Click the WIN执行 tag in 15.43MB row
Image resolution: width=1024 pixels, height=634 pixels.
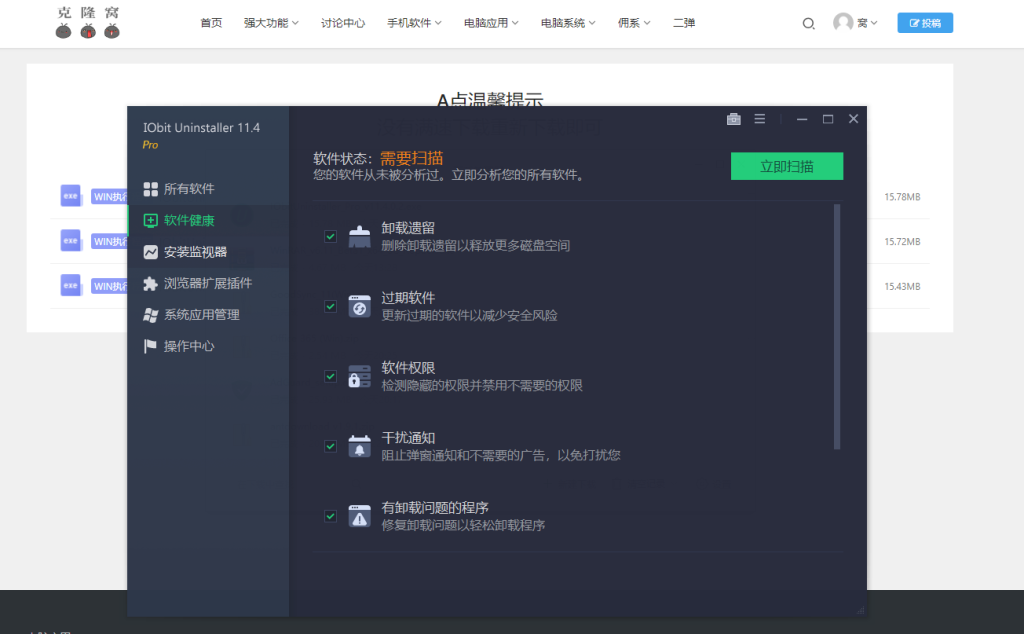(109, 286)
